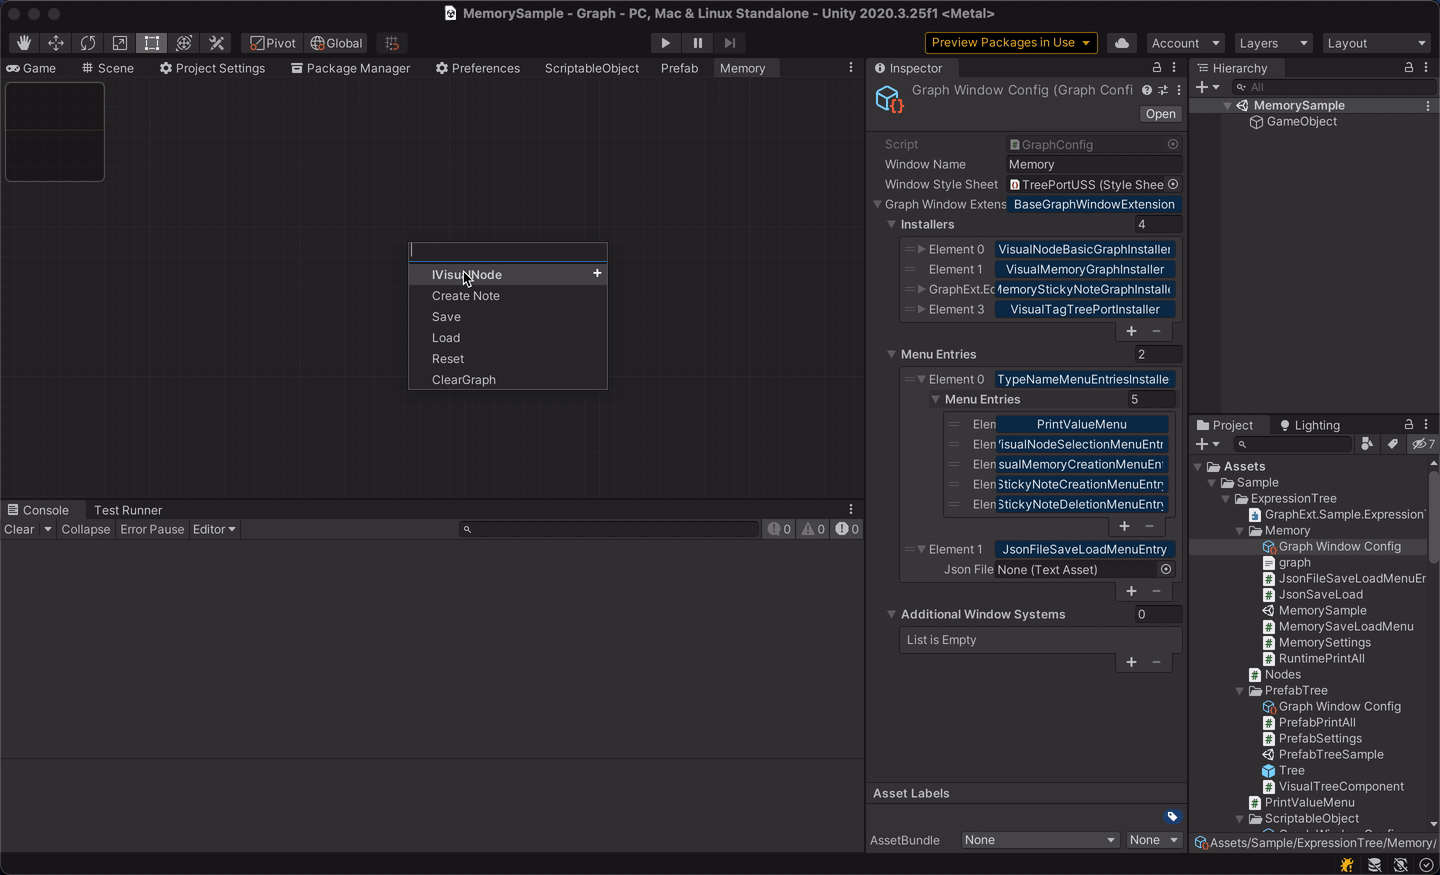Open Inspector help icon
The width and height of the screenshot is (1440, 875).
(1147, 90)
